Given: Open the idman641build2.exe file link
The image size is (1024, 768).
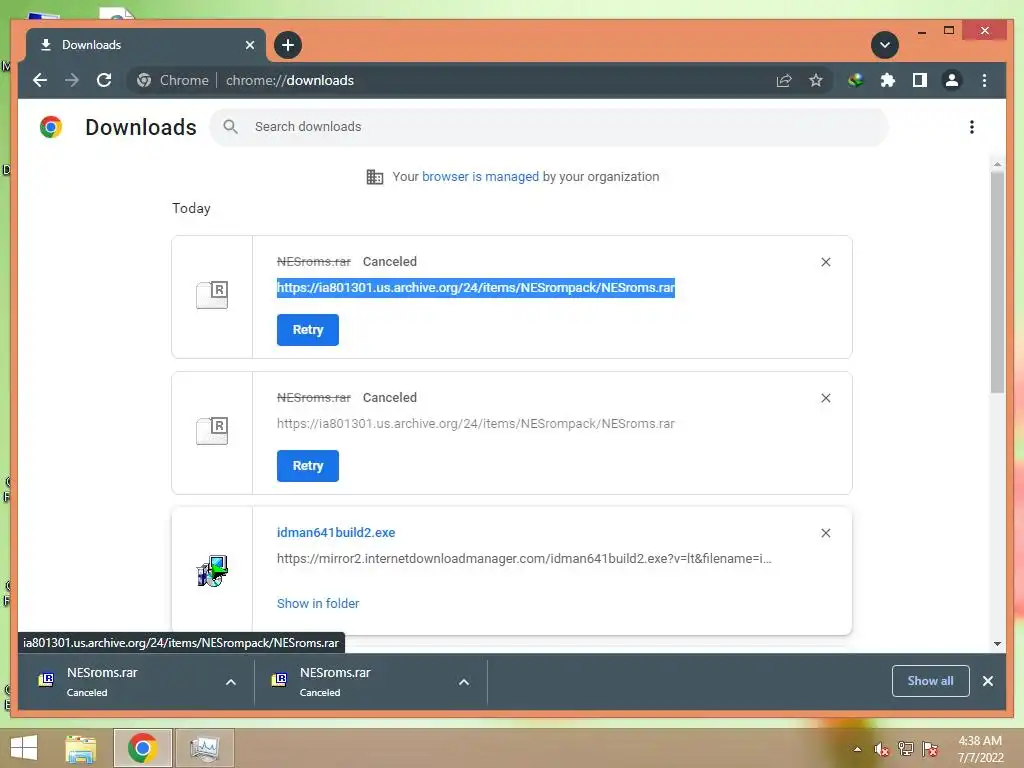Looking at the screenshot, I should pos(336,532).
